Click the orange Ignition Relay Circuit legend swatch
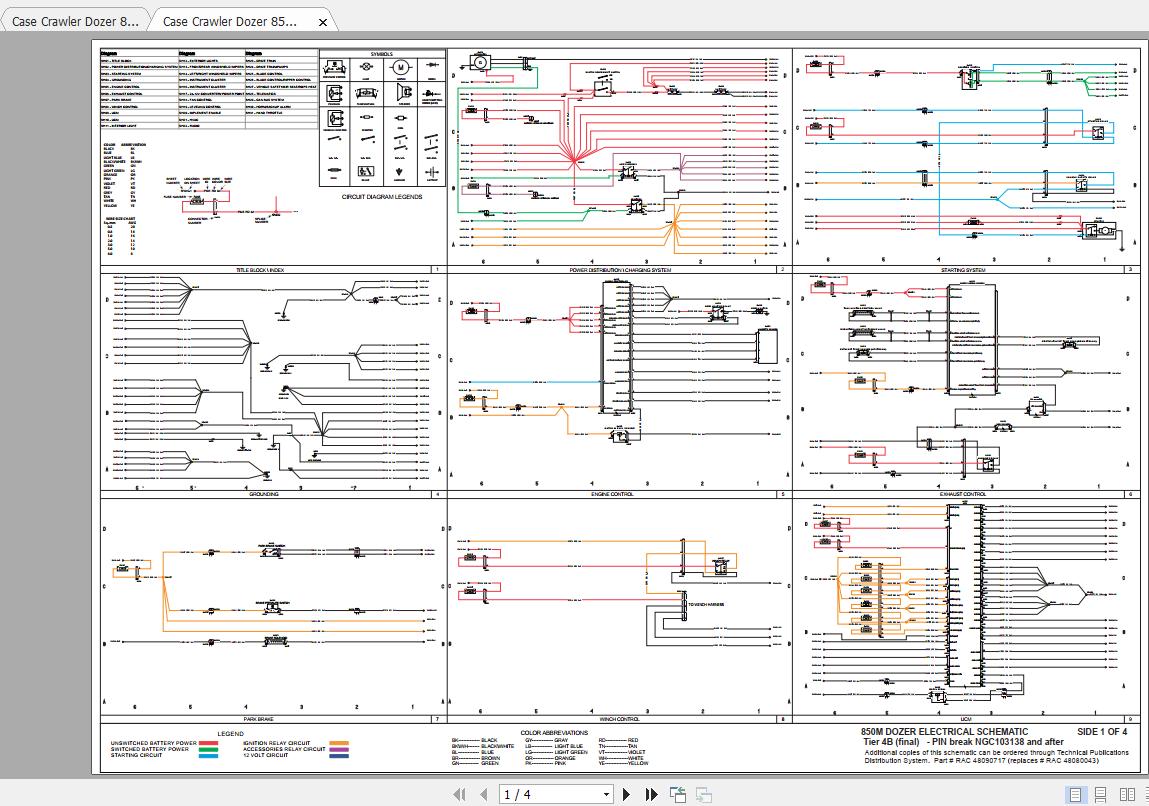The width and height of the screenshot is (1149, 806). click(x=340, y=743)
